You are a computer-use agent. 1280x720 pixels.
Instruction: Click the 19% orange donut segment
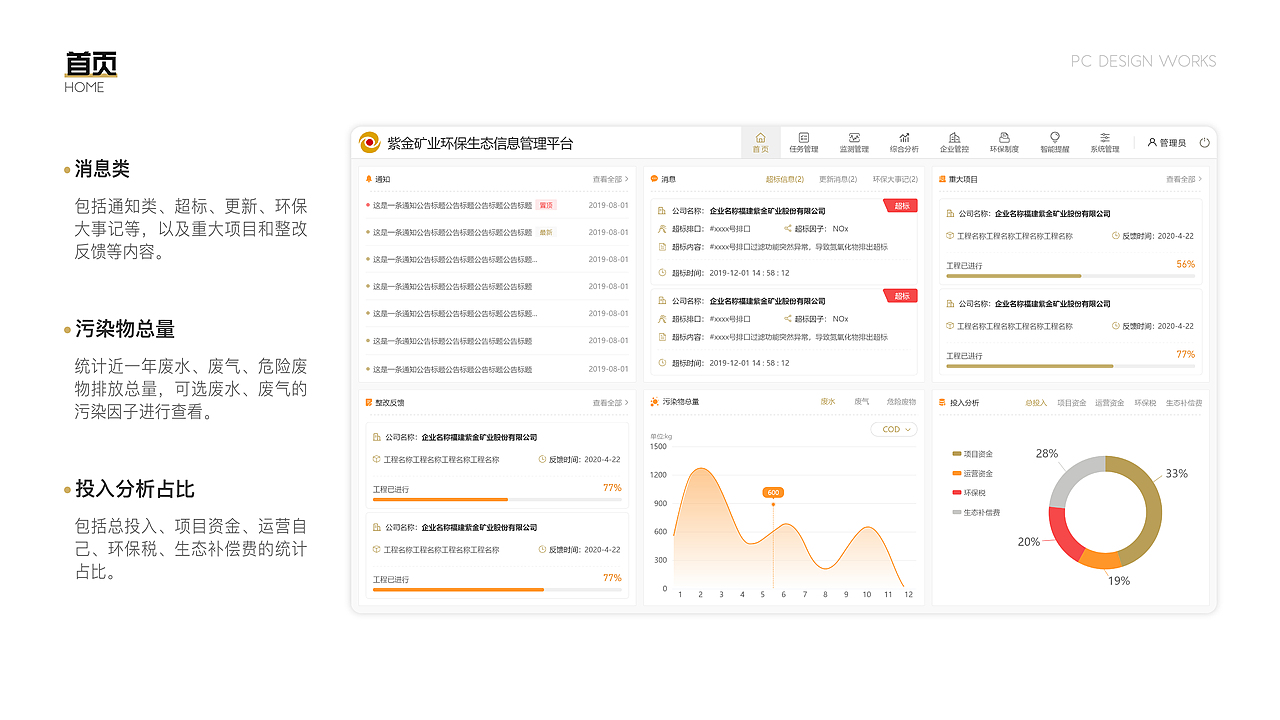[x=1101, y=560]
